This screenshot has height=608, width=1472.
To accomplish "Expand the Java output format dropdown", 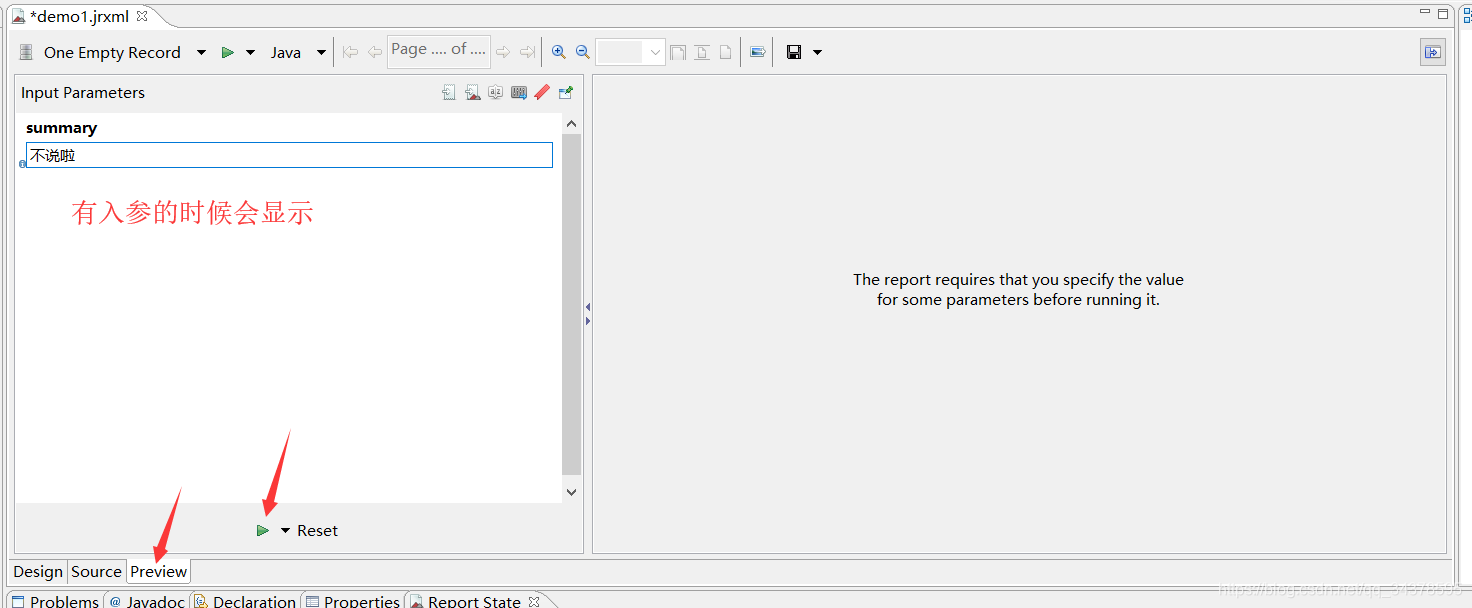I will click(x=321, y=53).
